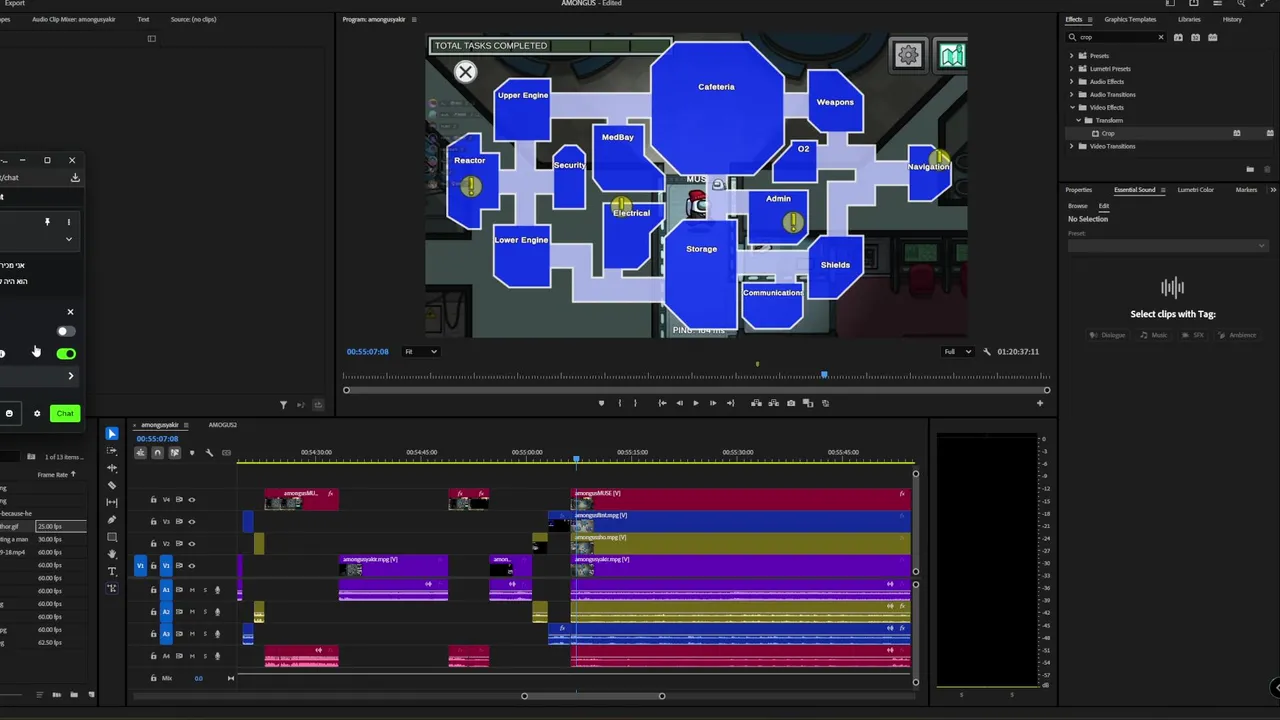This screenshot has width=1280, height=720.
Task: Open the AMOGUS2 sequence tab
Action: click(x=222, y=425)
